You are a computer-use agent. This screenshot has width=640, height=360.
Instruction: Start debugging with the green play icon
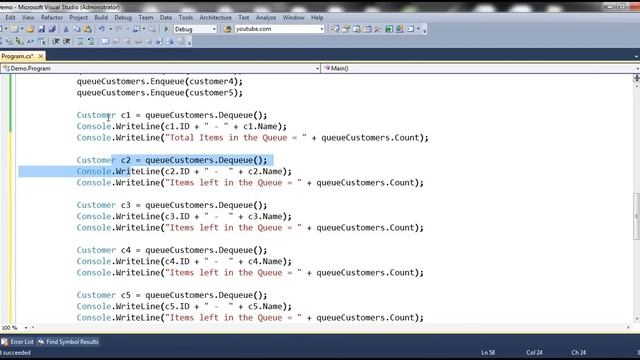(x=166, y=29)
